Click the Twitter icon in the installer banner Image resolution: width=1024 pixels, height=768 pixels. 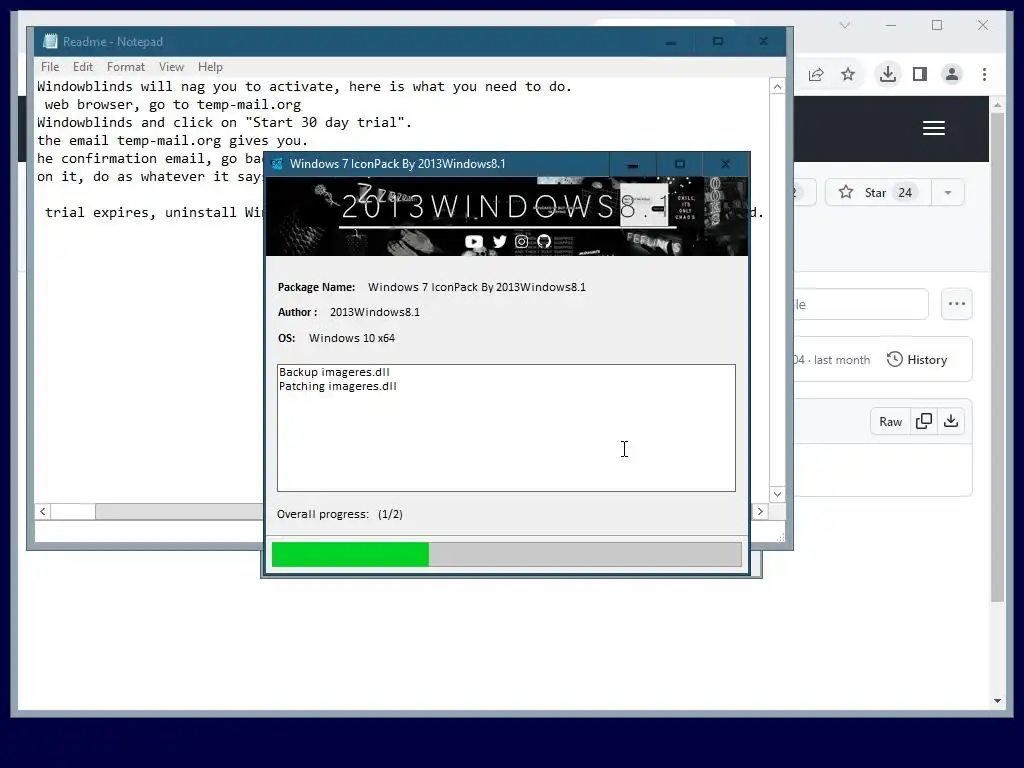click(x=500, y=242)
